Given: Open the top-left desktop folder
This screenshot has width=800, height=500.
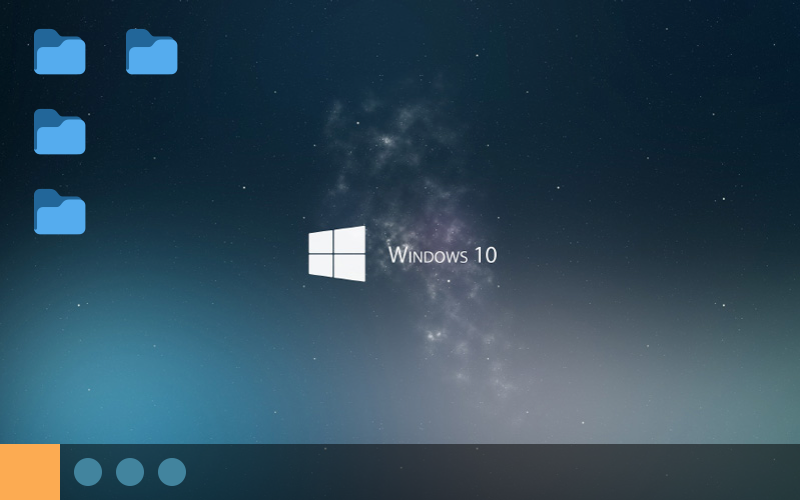Looking at the screenshot, I should point(60,52).
